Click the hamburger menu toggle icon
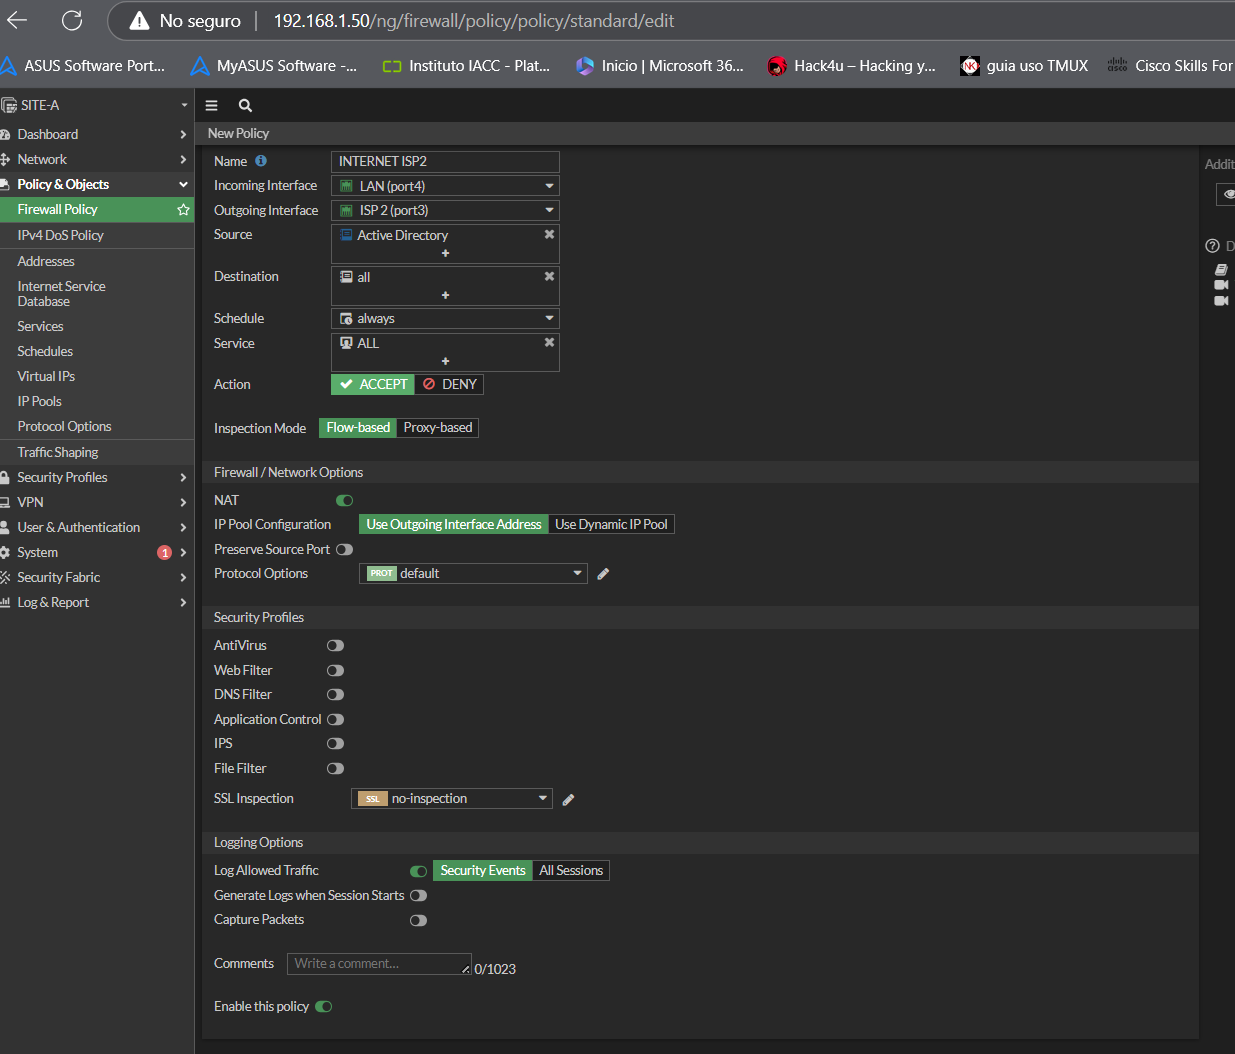The image size is (1235, 1054). point(211,105)
